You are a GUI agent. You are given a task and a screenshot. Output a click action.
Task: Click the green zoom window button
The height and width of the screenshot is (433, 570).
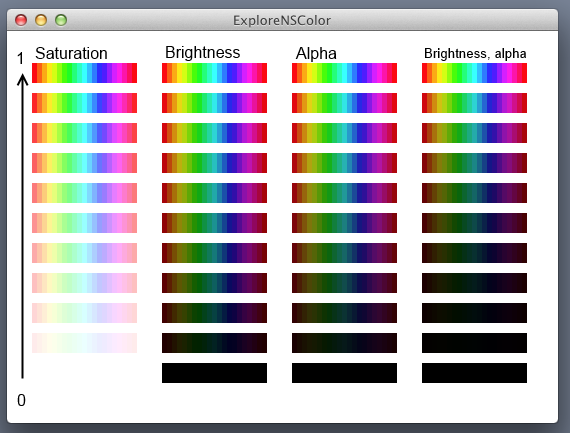[61, 20]
